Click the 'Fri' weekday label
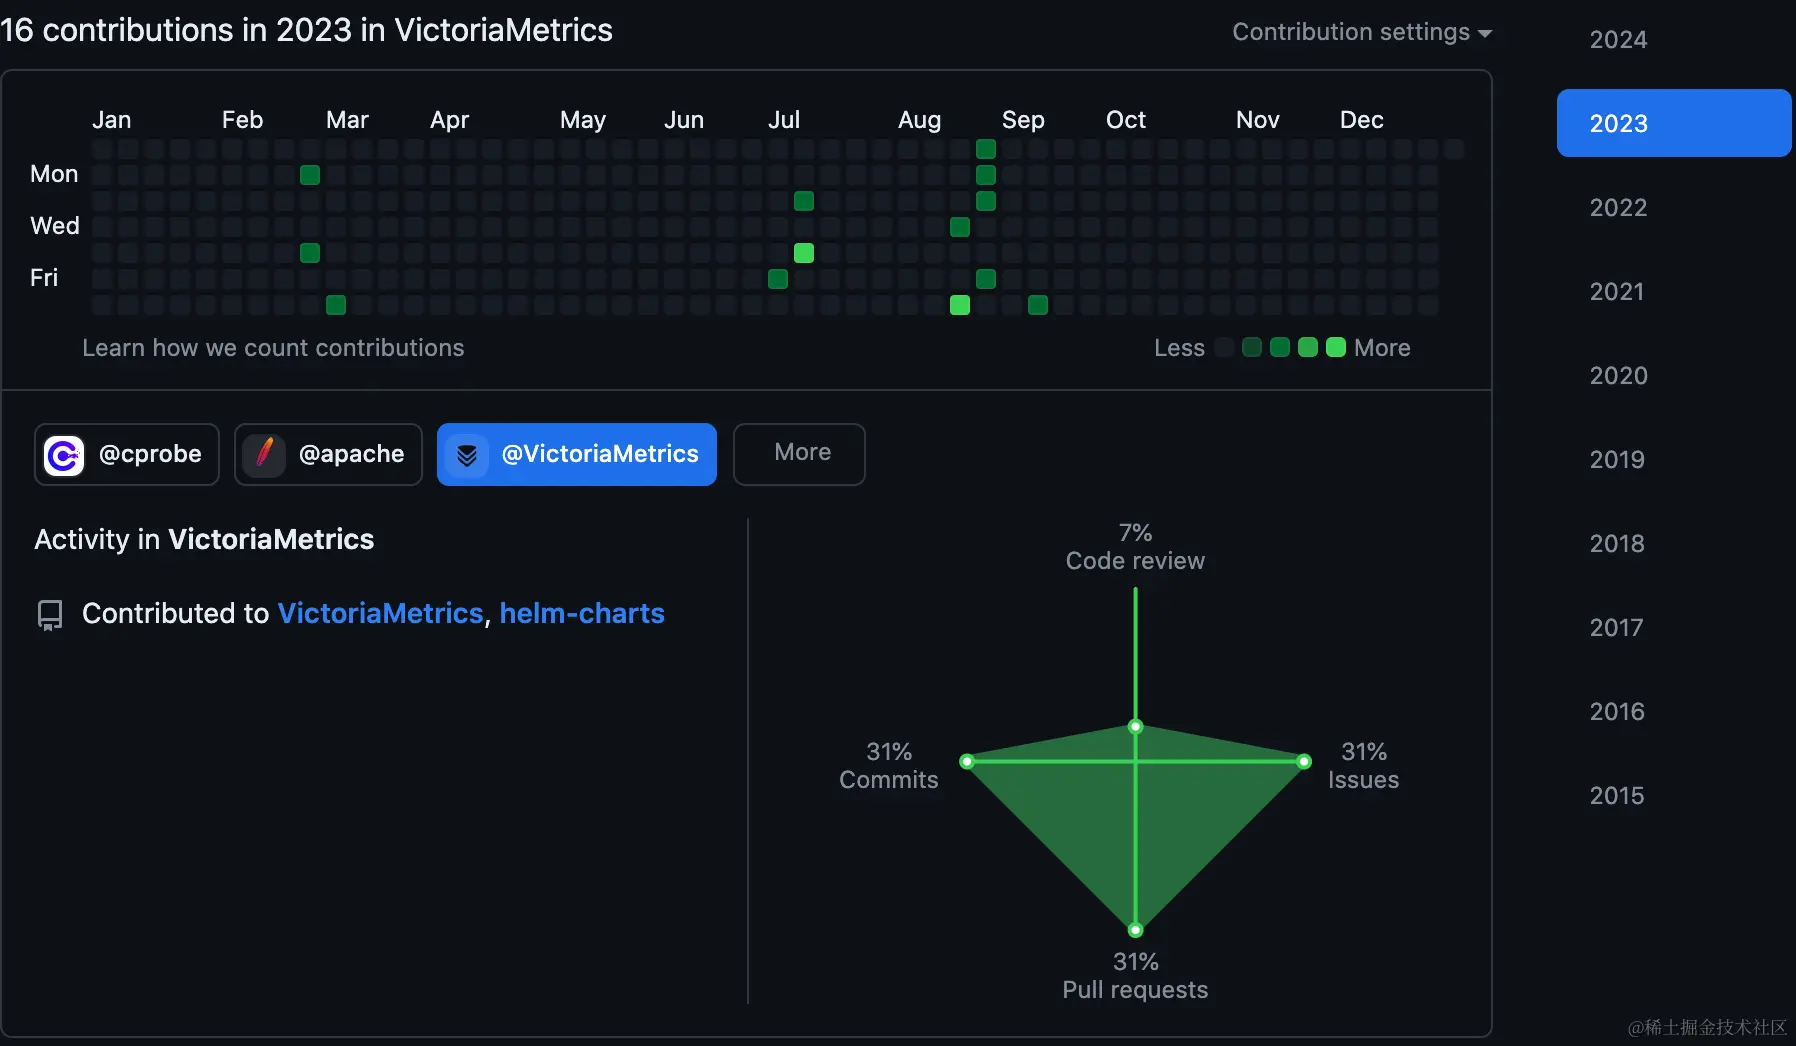The image size is (1796, 1046). tap(44, 278)
